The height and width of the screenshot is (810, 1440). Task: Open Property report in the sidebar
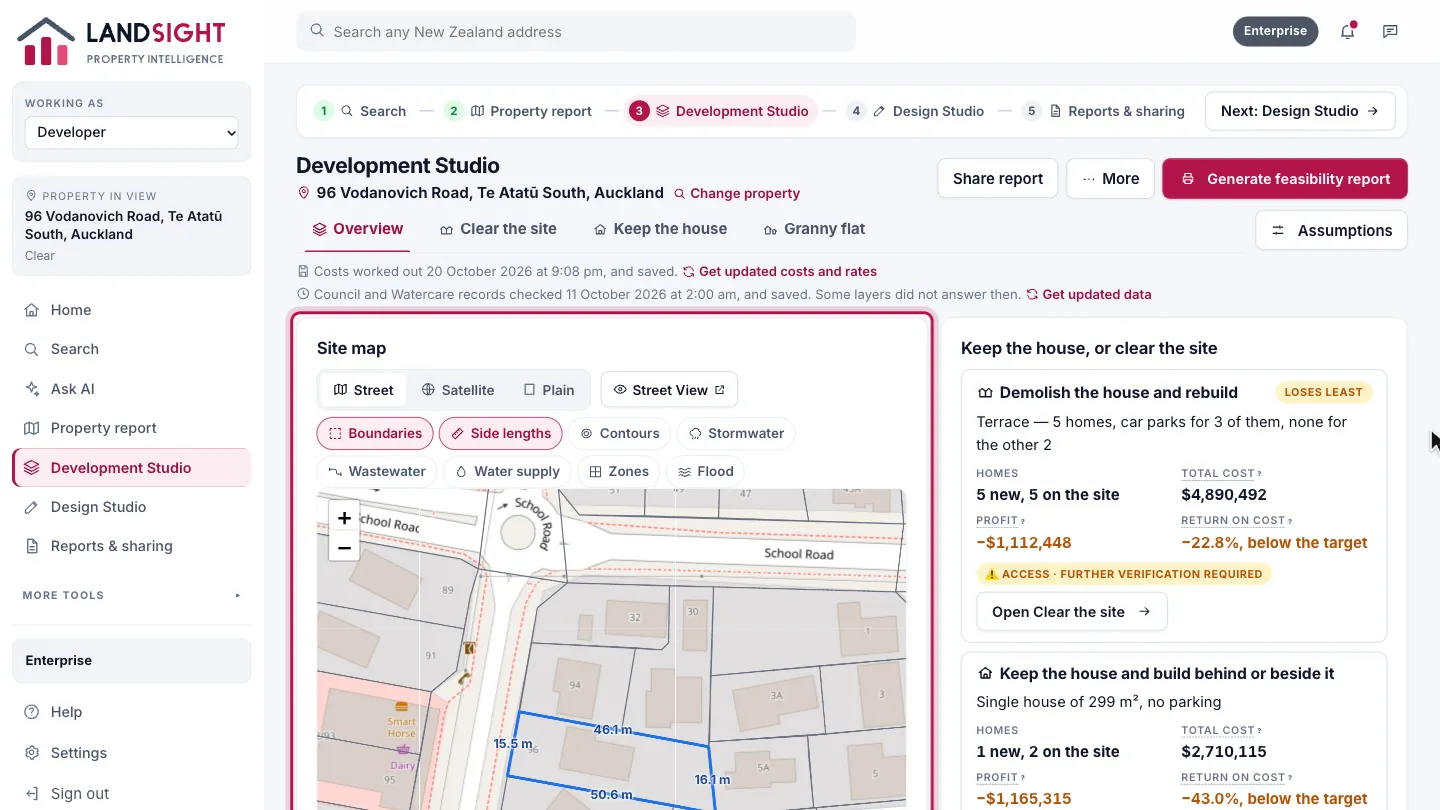click(x=131, y=428)
